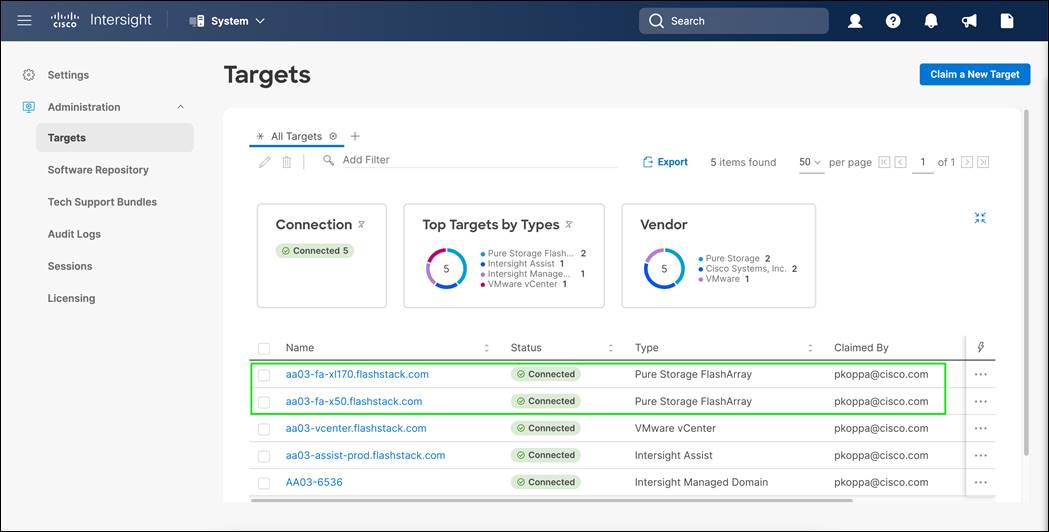
Task: Open the System service dropdown
Action: click(227, 21)
